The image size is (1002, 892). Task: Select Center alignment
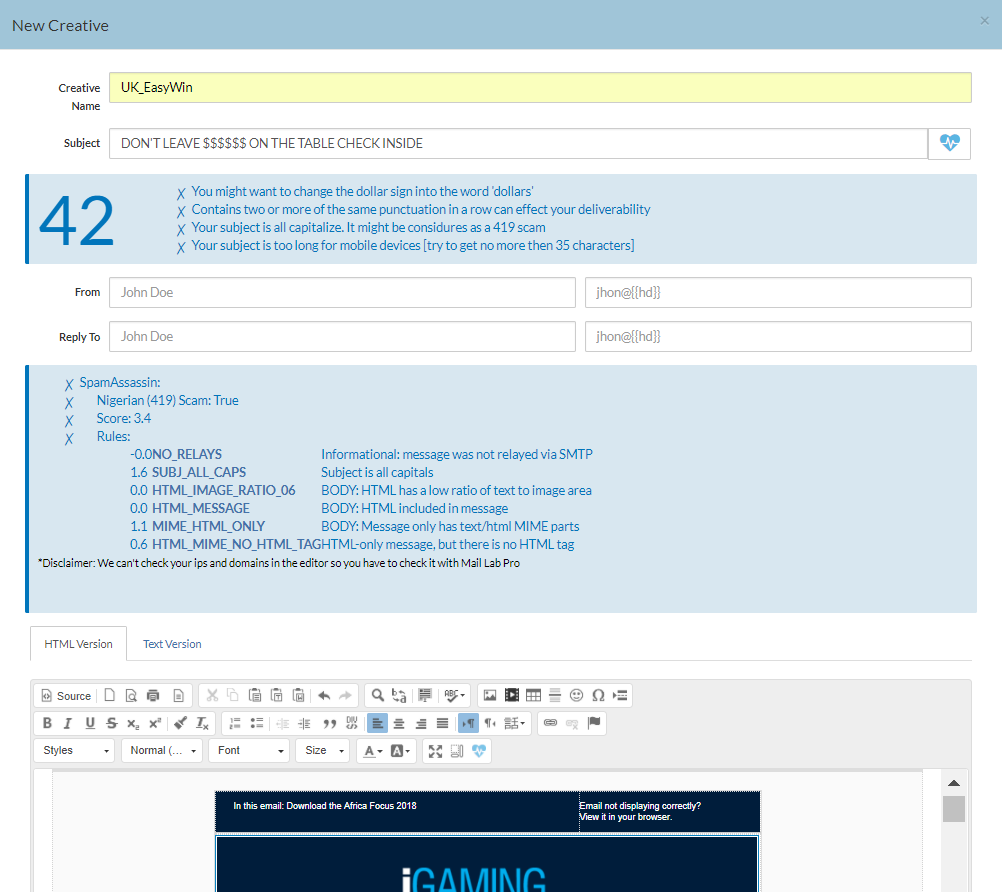point(399,723)
